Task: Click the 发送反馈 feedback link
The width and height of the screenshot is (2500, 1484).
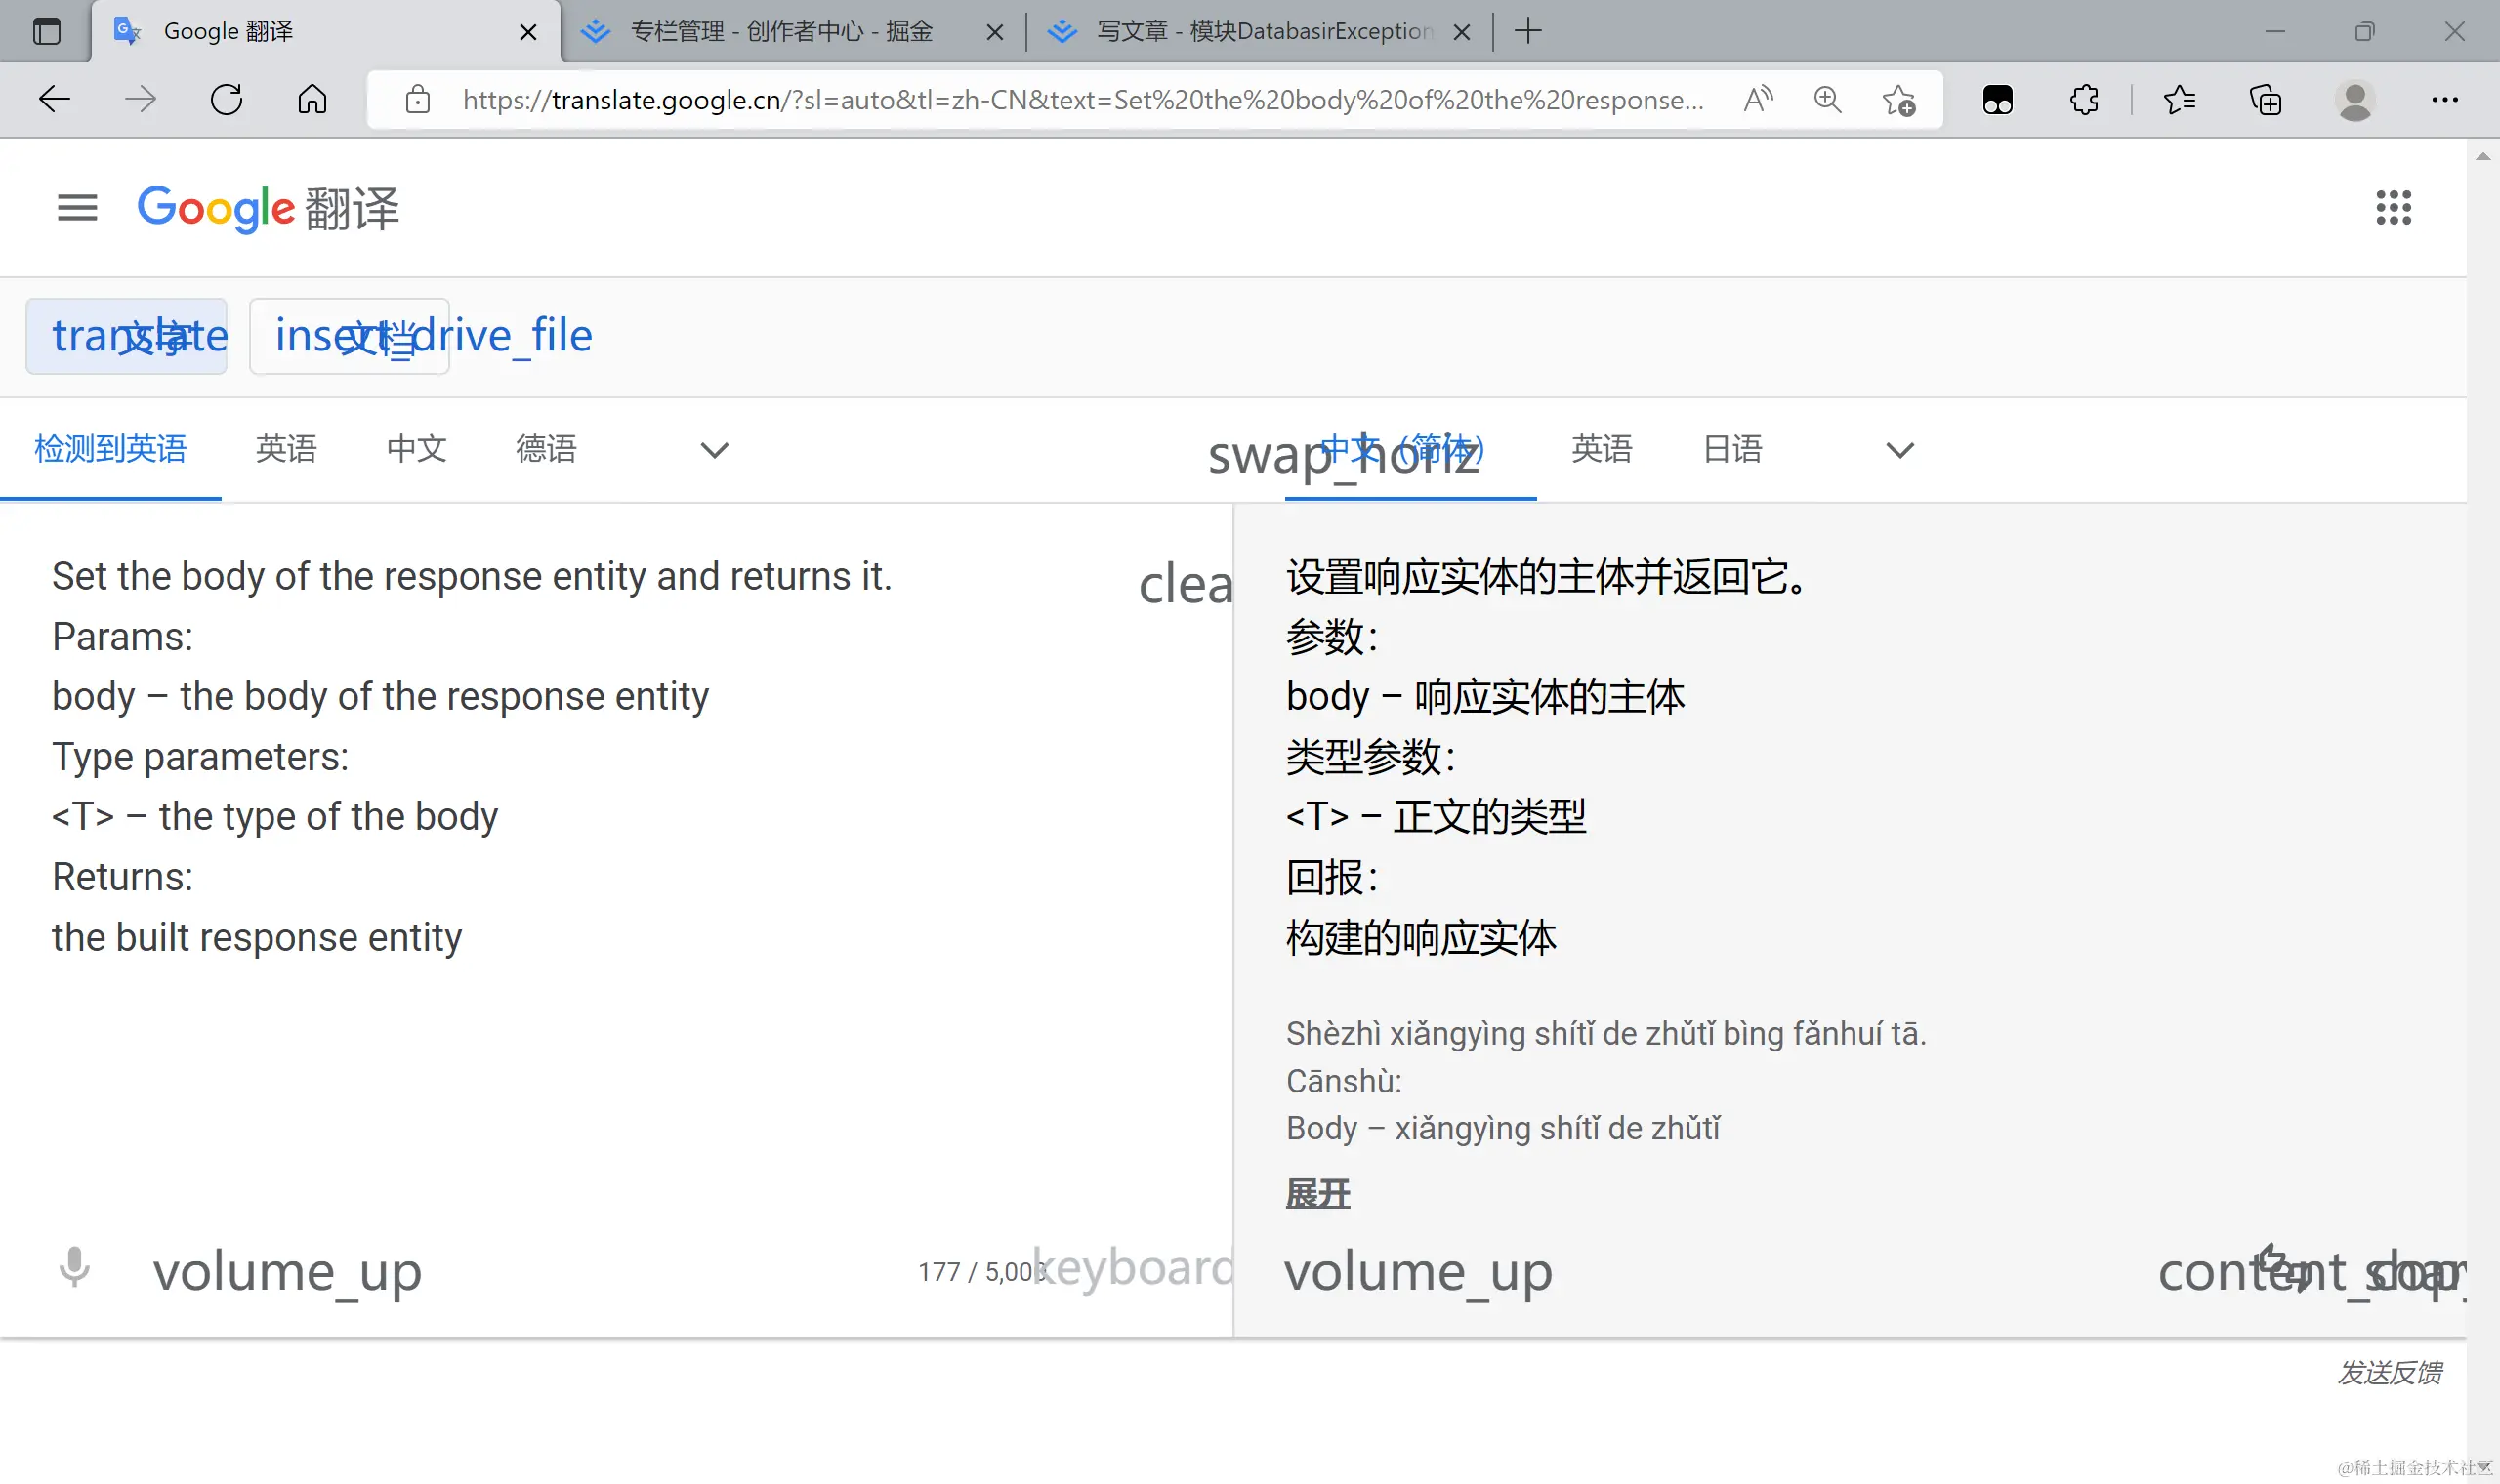Action: pos(2389,1372)
